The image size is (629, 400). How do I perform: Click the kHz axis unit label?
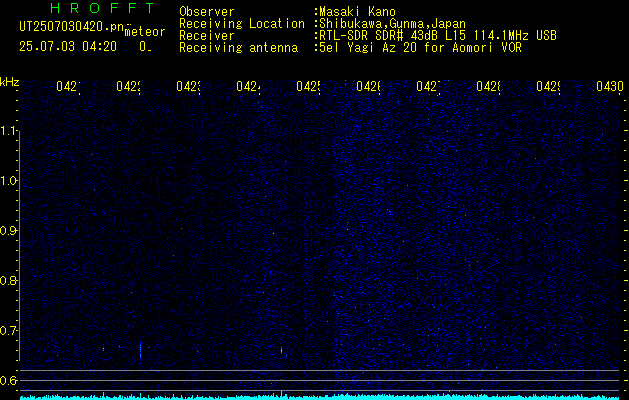coord(9,83)
